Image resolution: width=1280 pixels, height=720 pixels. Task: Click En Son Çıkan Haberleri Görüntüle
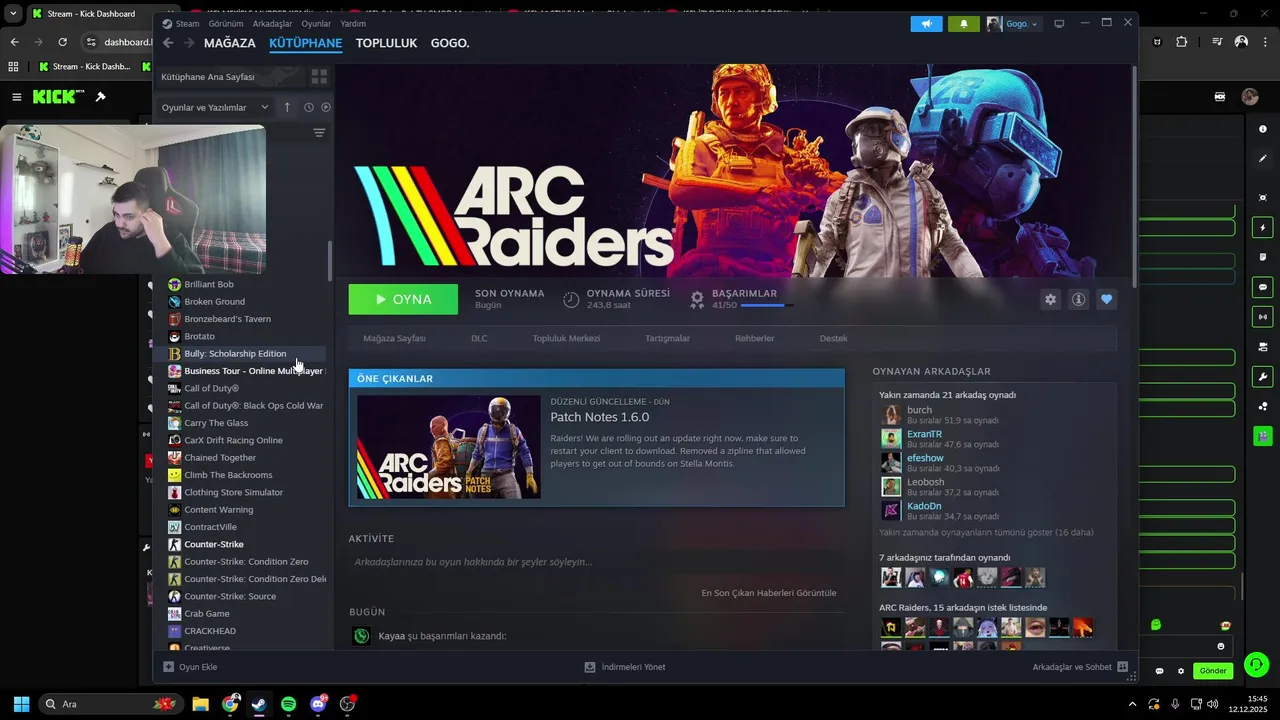[x=768, y=593]
